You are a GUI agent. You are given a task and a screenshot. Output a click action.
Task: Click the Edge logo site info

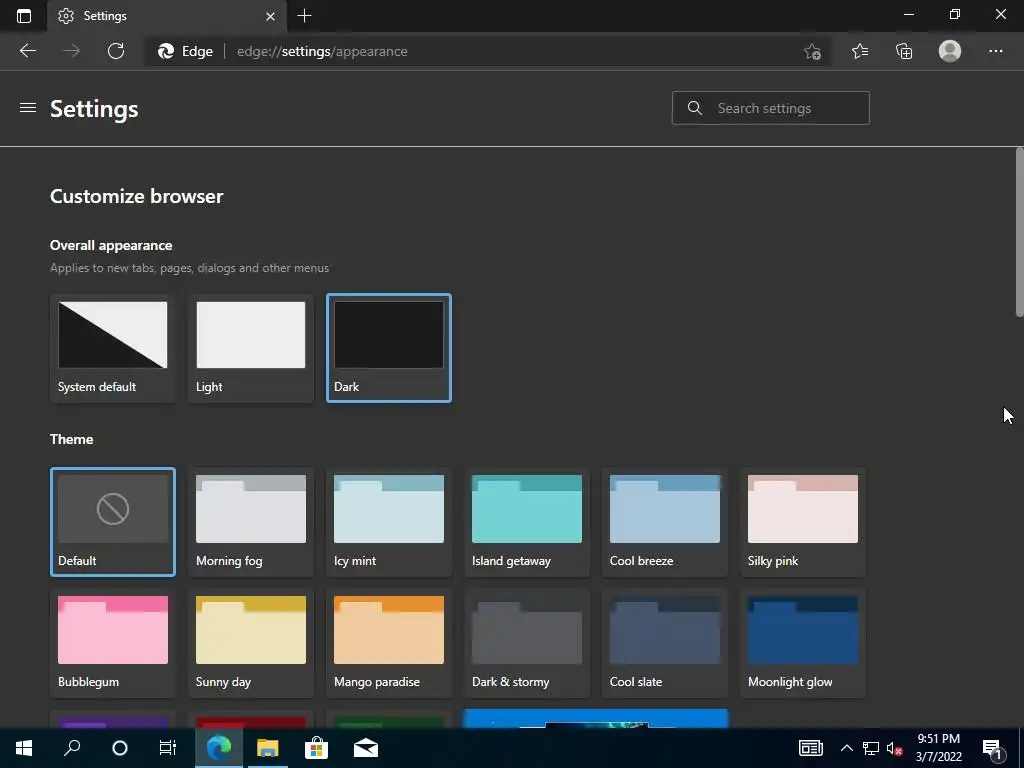(185, 51)
